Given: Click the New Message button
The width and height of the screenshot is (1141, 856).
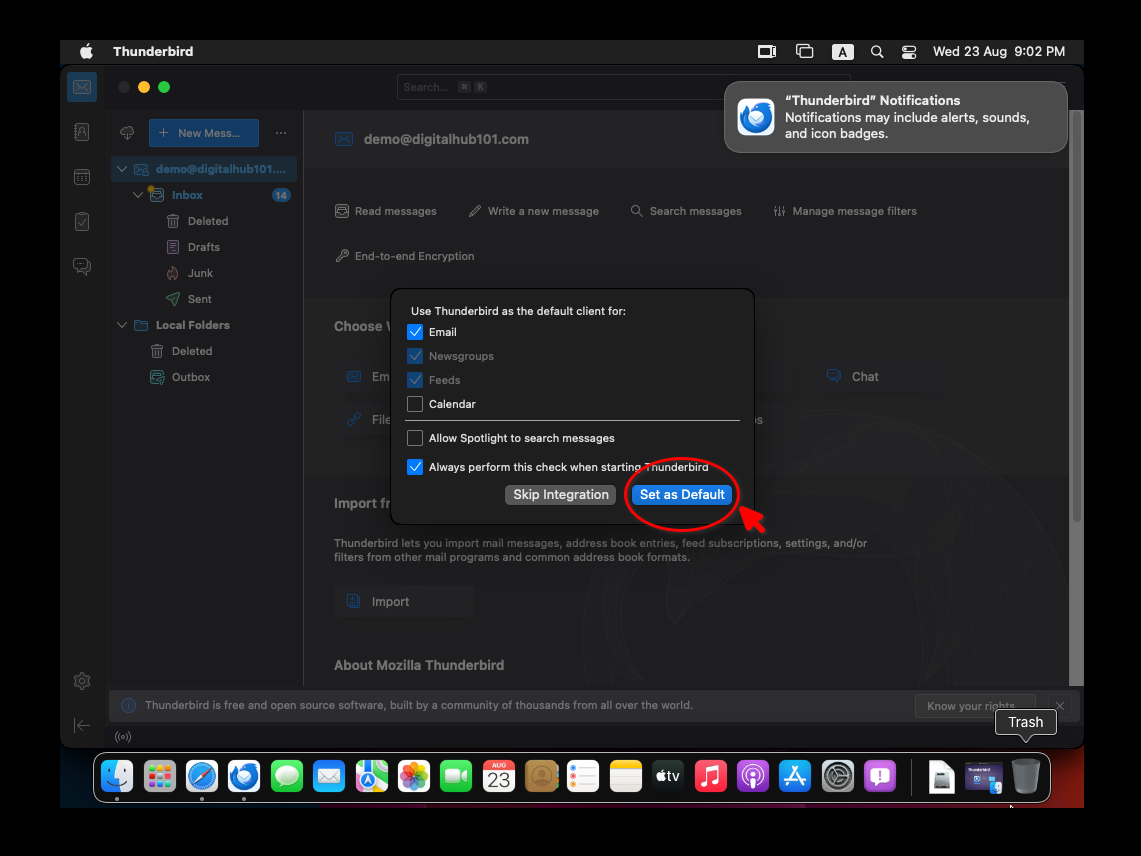Looking at the screenshot, I should 204,133.
